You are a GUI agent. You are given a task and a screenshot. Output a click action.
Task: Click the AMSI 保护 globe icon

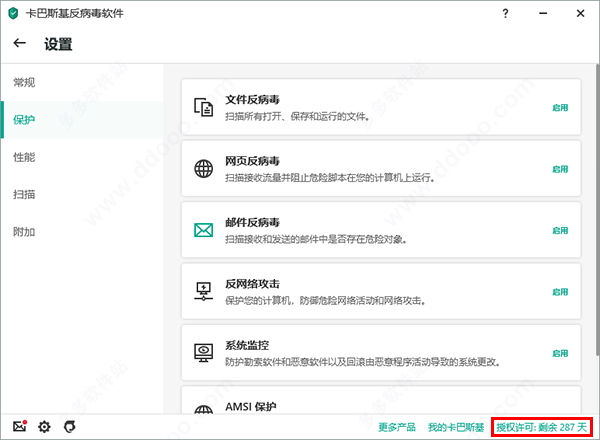click(x=204, y=409)
